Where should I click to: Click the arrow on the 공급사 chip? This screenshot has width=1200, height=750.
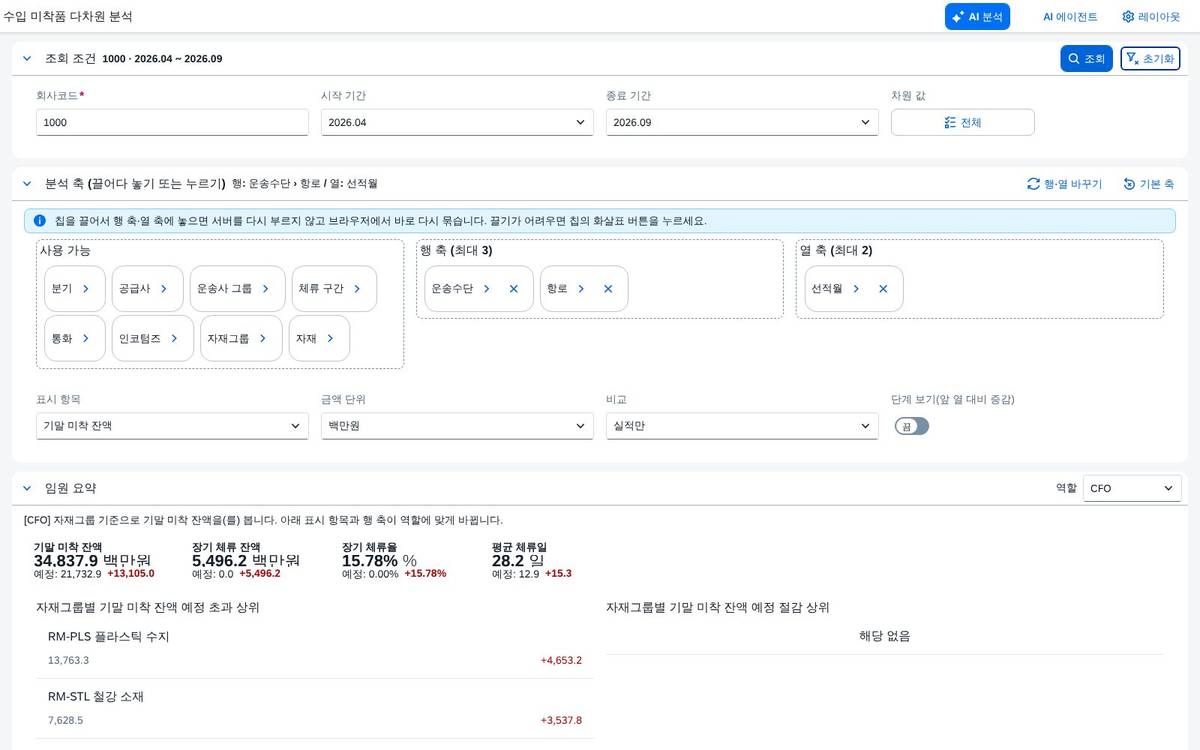pos(164,288)
